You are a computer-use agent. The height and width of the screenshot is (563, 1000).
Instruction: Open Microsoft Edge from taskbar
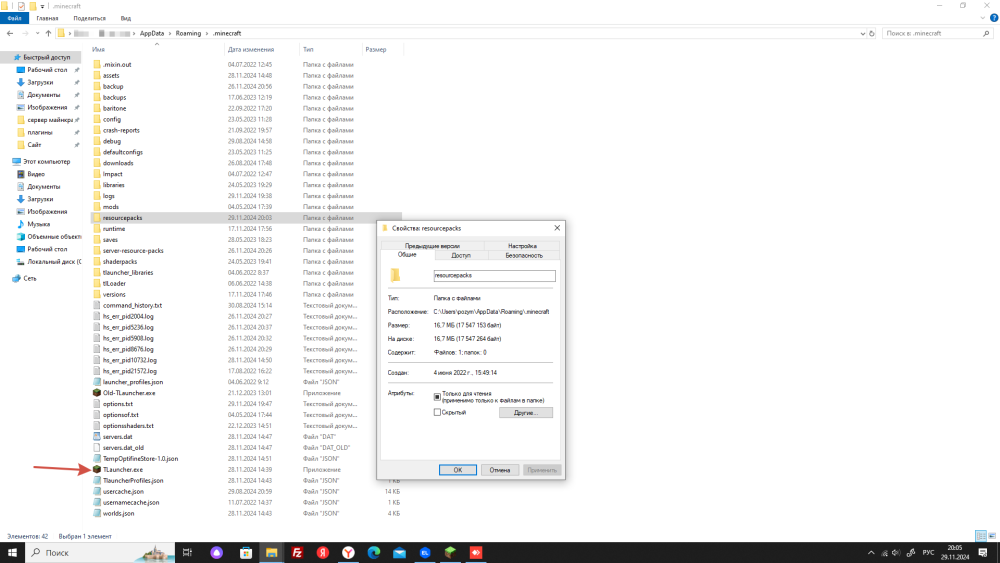click(x=374, y=552)
